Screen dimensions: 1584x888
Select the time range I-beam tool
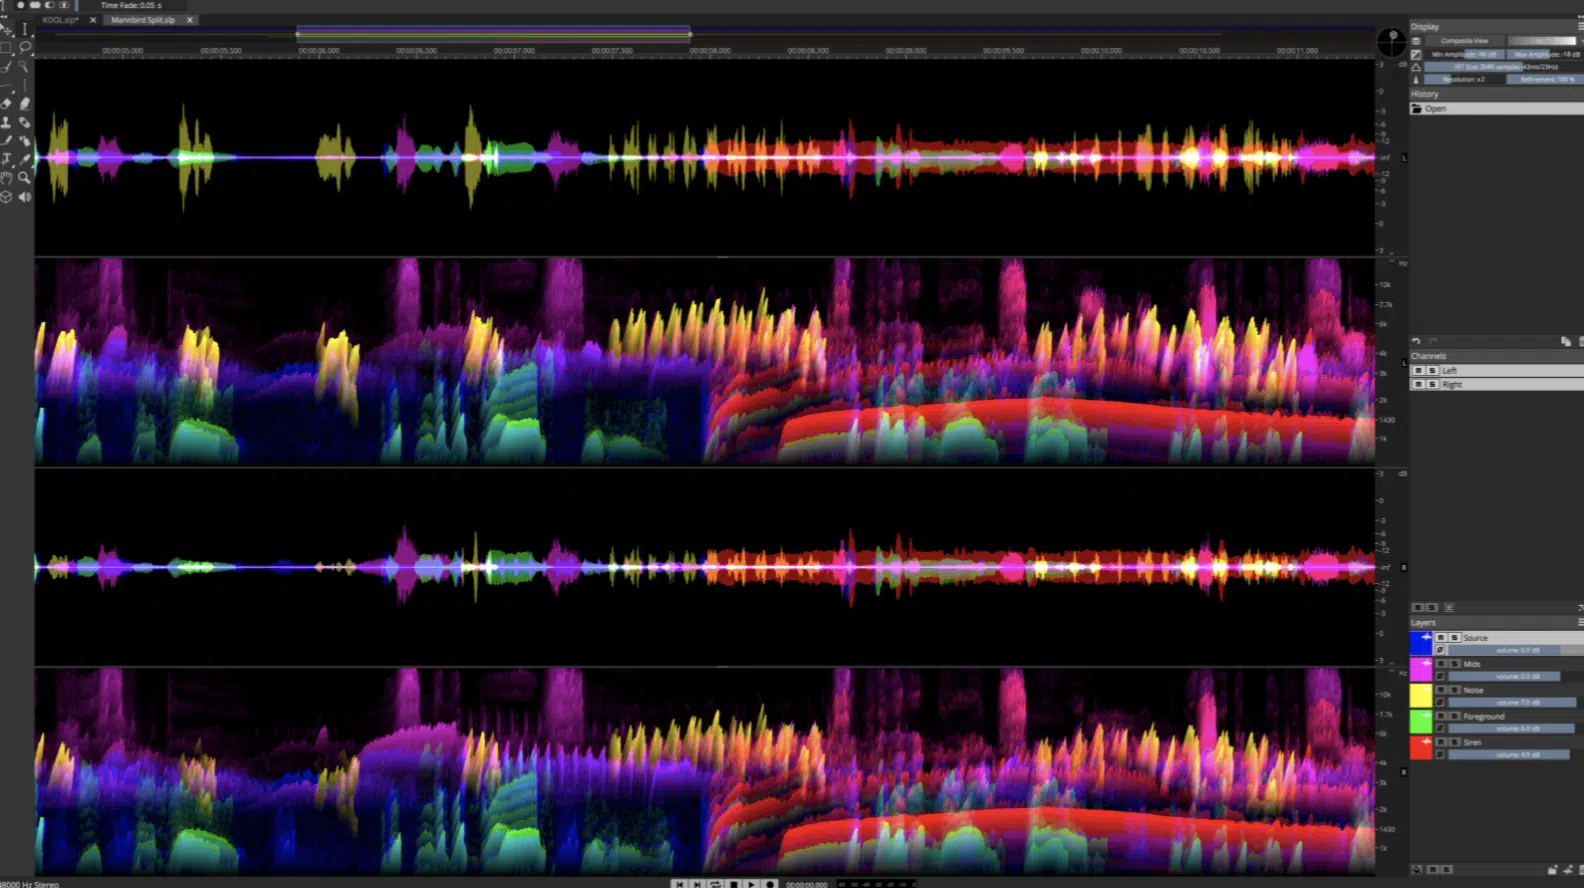(25, 29)
